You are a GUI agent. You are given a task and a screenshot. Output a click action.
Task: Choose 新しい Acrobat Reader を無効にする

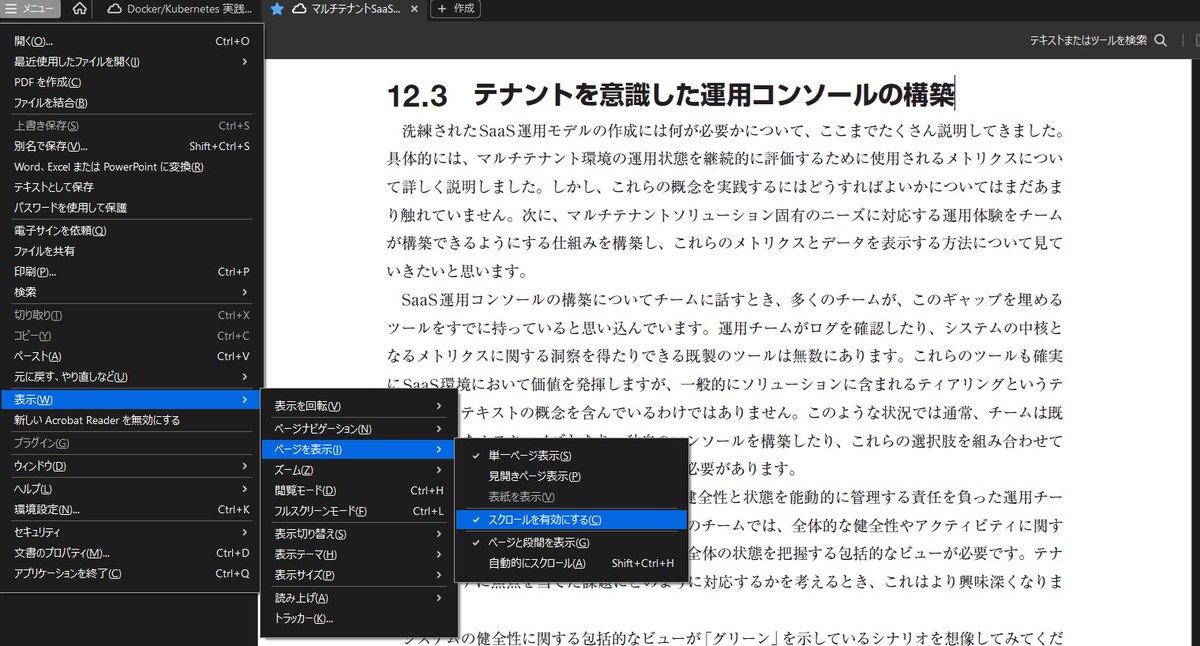(132, 420)
